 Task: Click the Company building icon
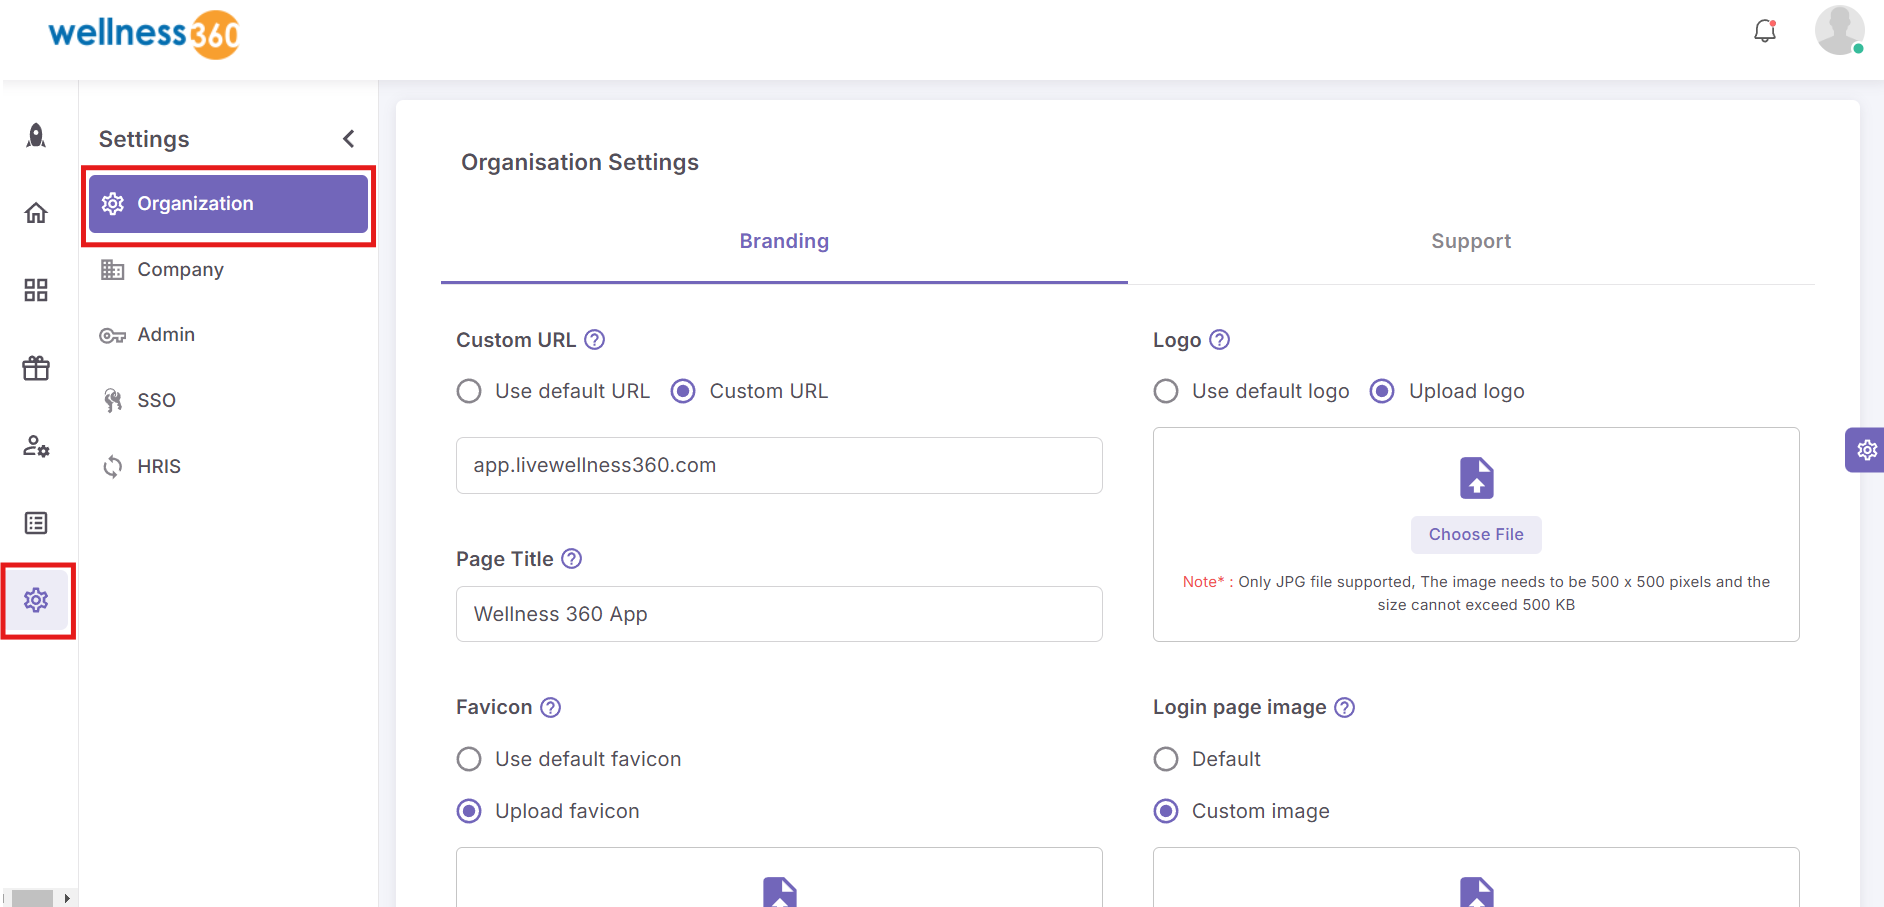(113, 270)
